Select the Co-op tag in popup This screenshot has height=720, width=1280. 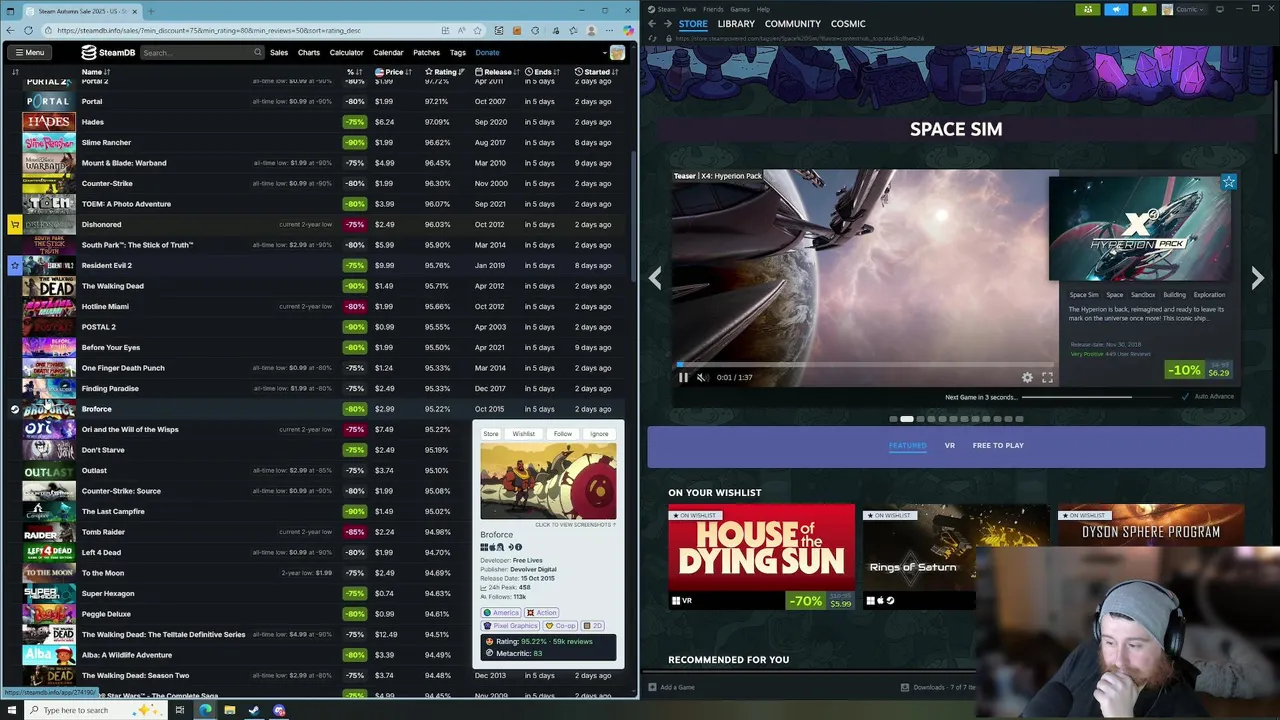coord(561,626)
